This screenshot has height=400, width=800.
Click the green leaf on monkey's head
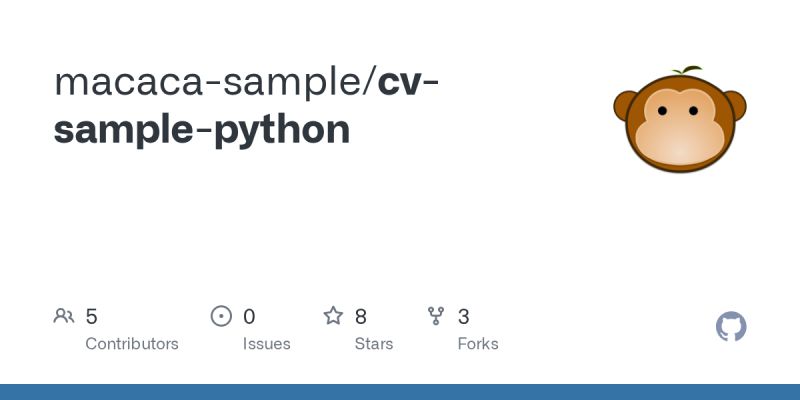coord(687,70)
